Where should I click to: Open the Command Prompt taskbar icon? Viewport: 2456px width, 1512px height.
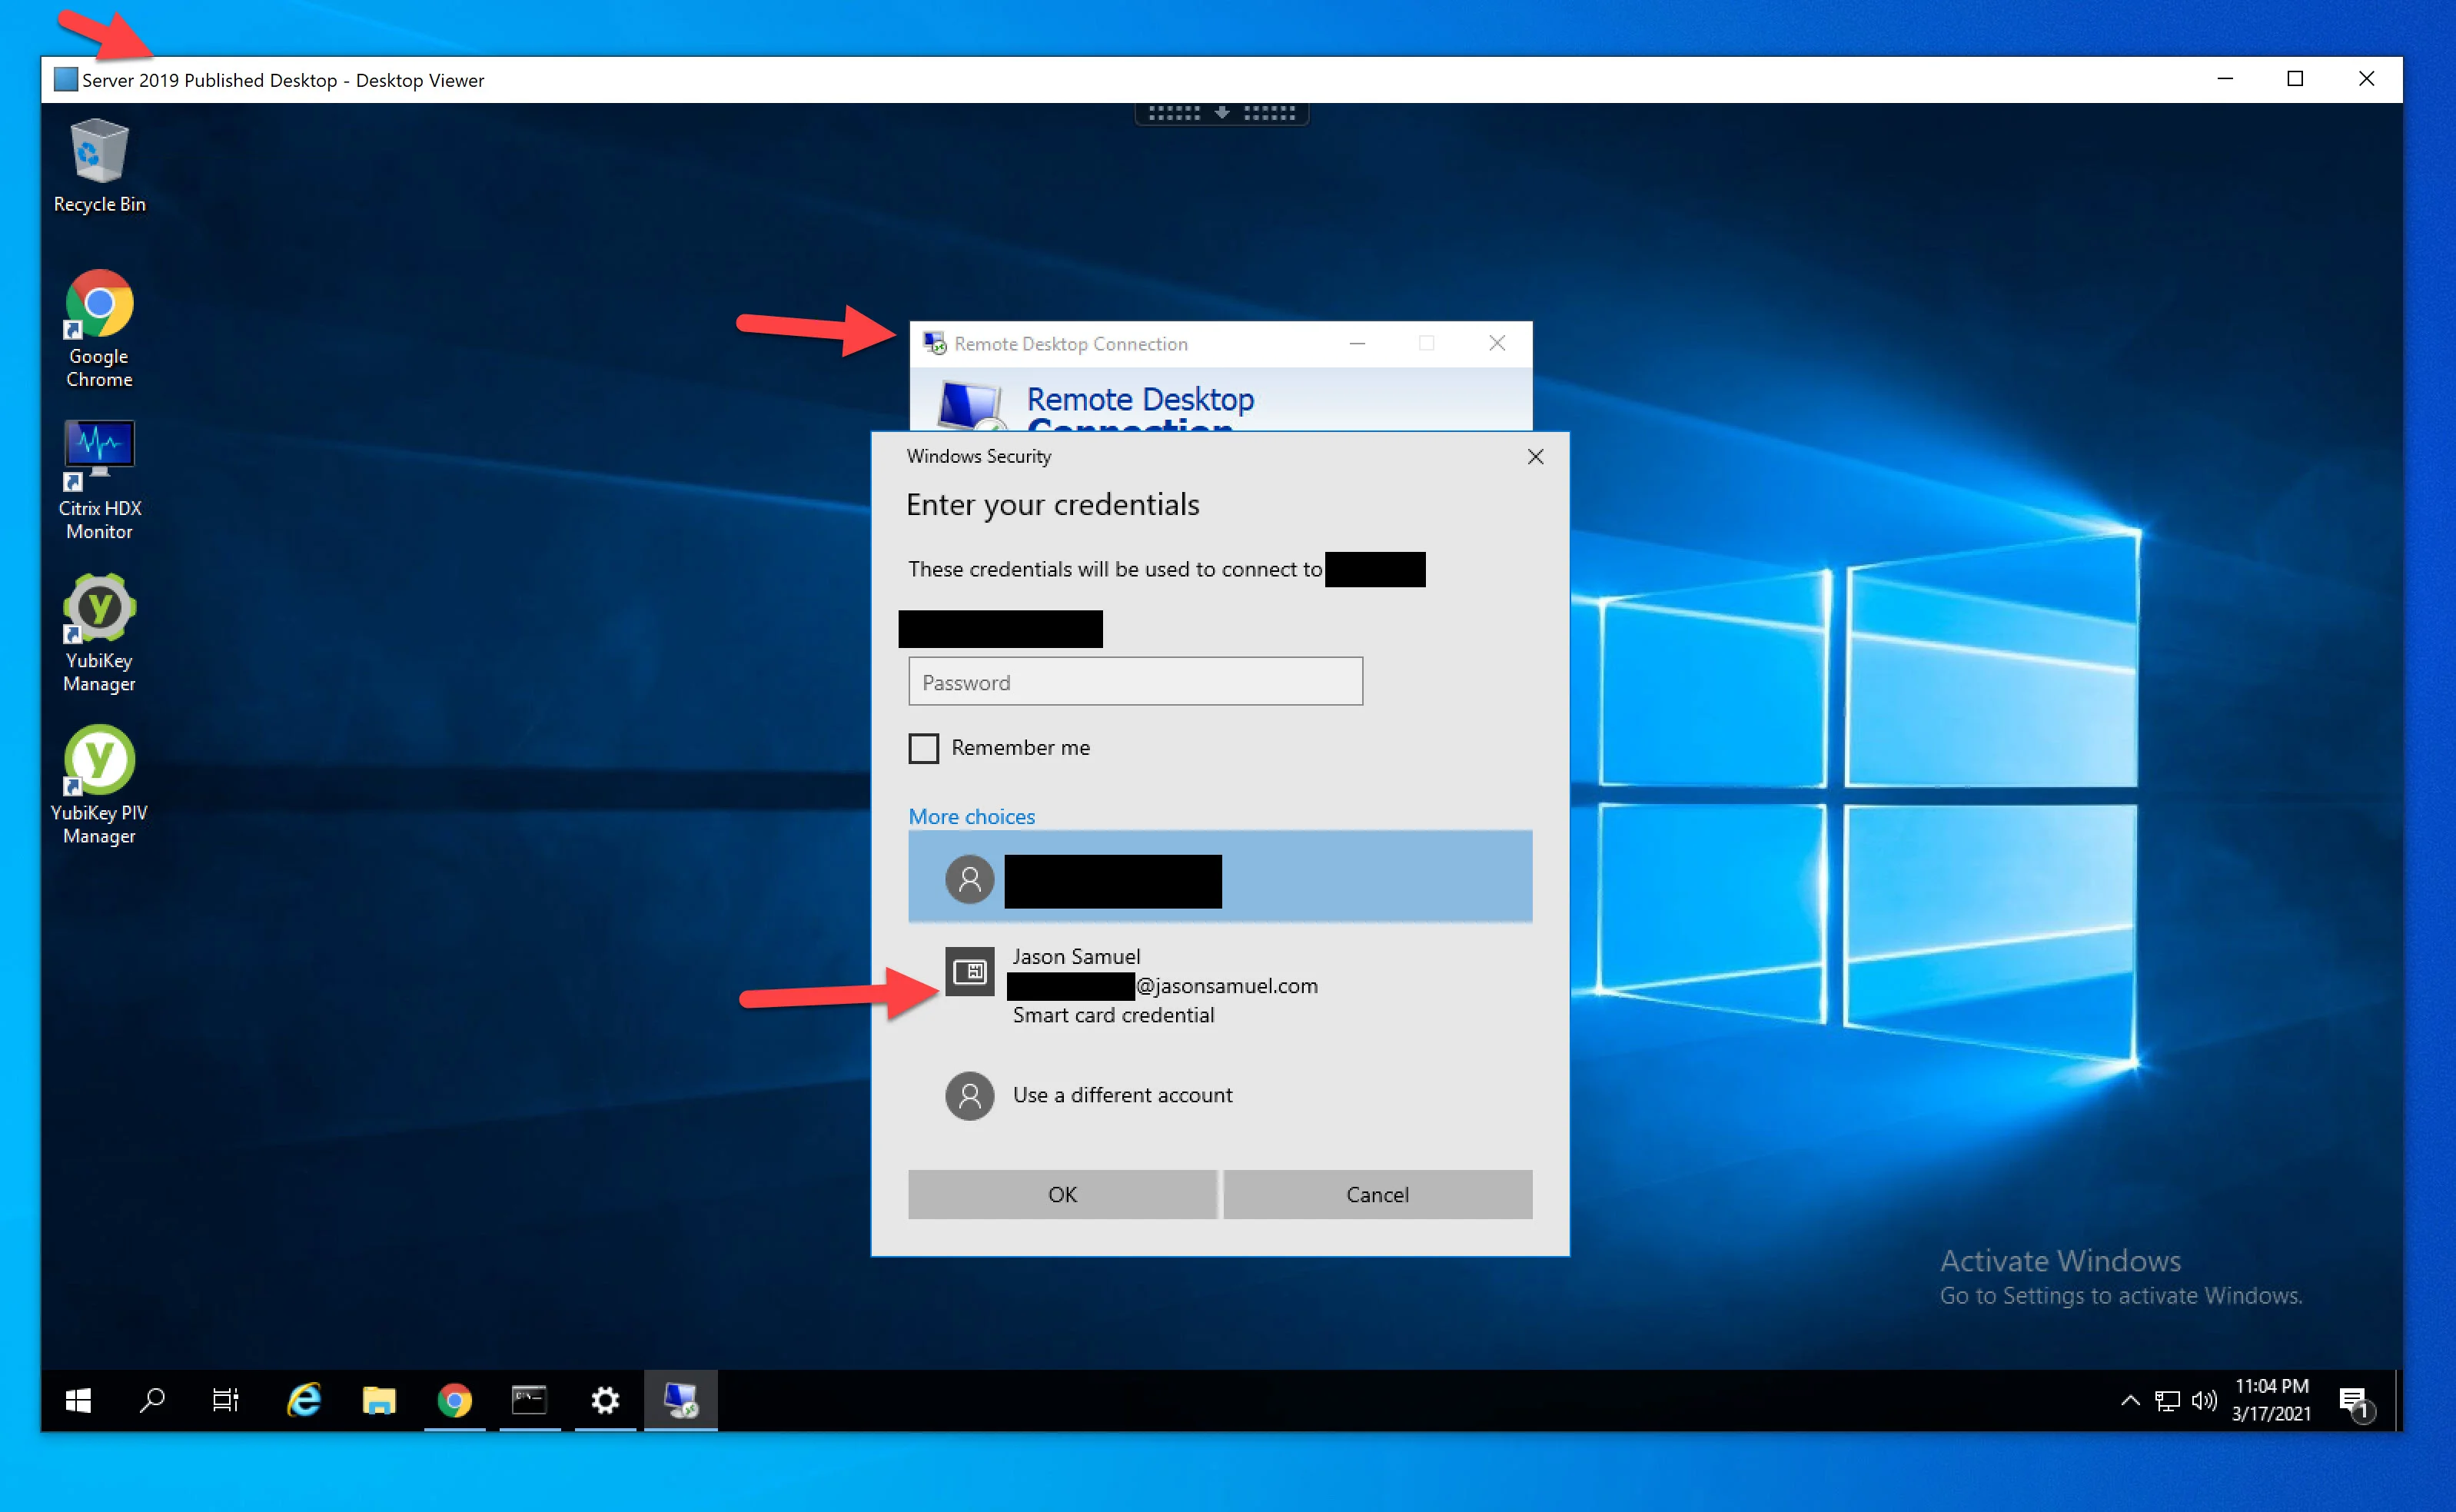coord(529,1400)
